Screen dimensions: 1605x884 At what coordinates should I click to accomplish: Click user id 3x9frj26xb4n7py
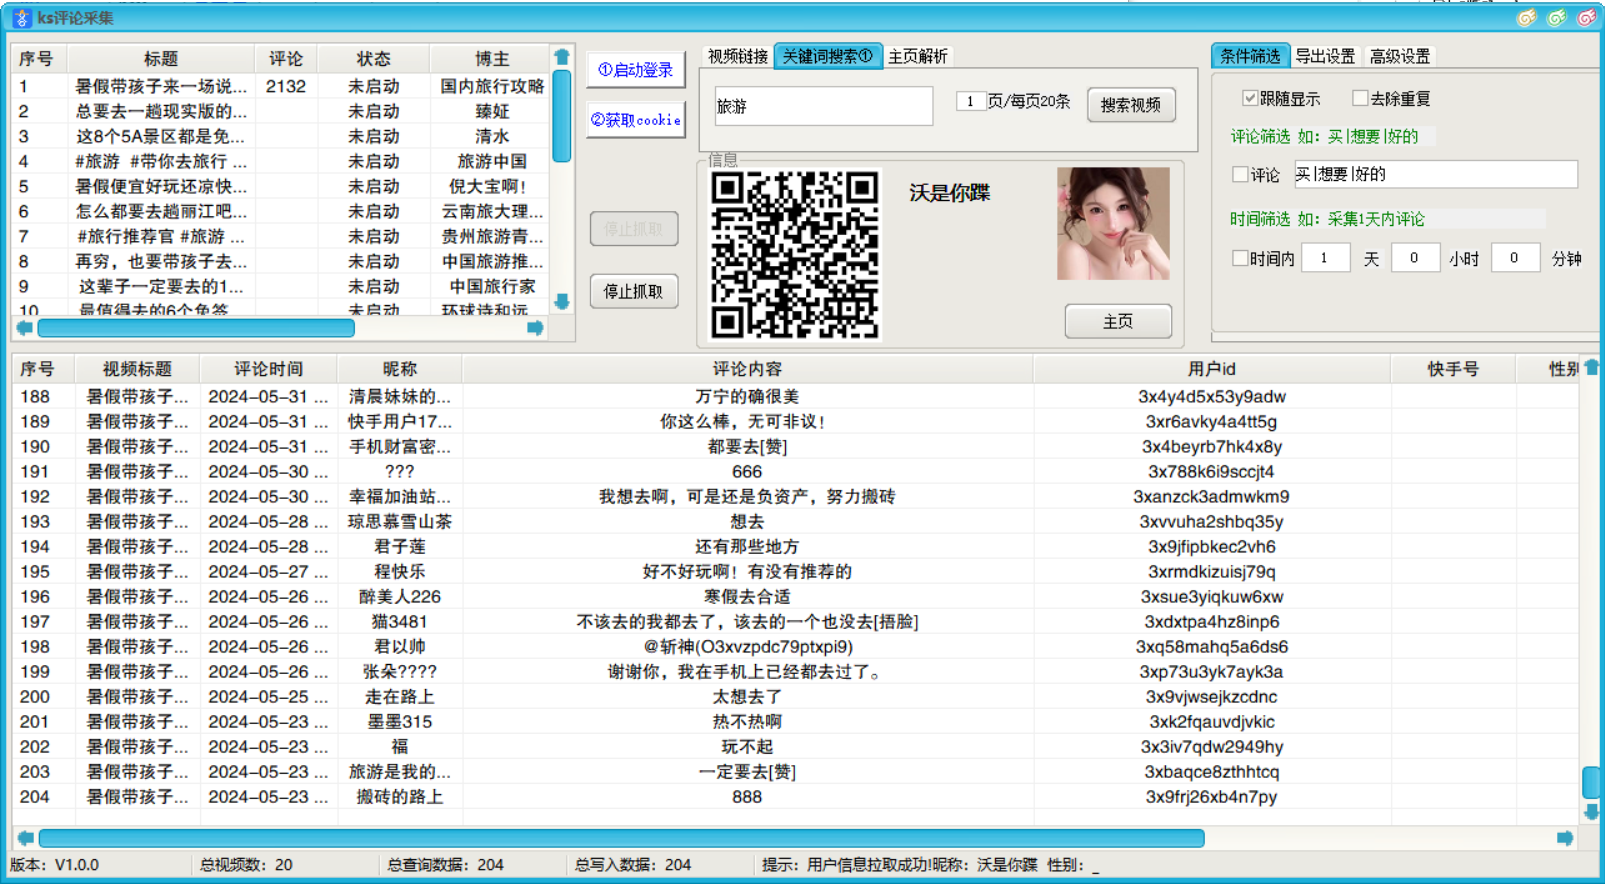pyautogui.click(x=1211, y=797)
